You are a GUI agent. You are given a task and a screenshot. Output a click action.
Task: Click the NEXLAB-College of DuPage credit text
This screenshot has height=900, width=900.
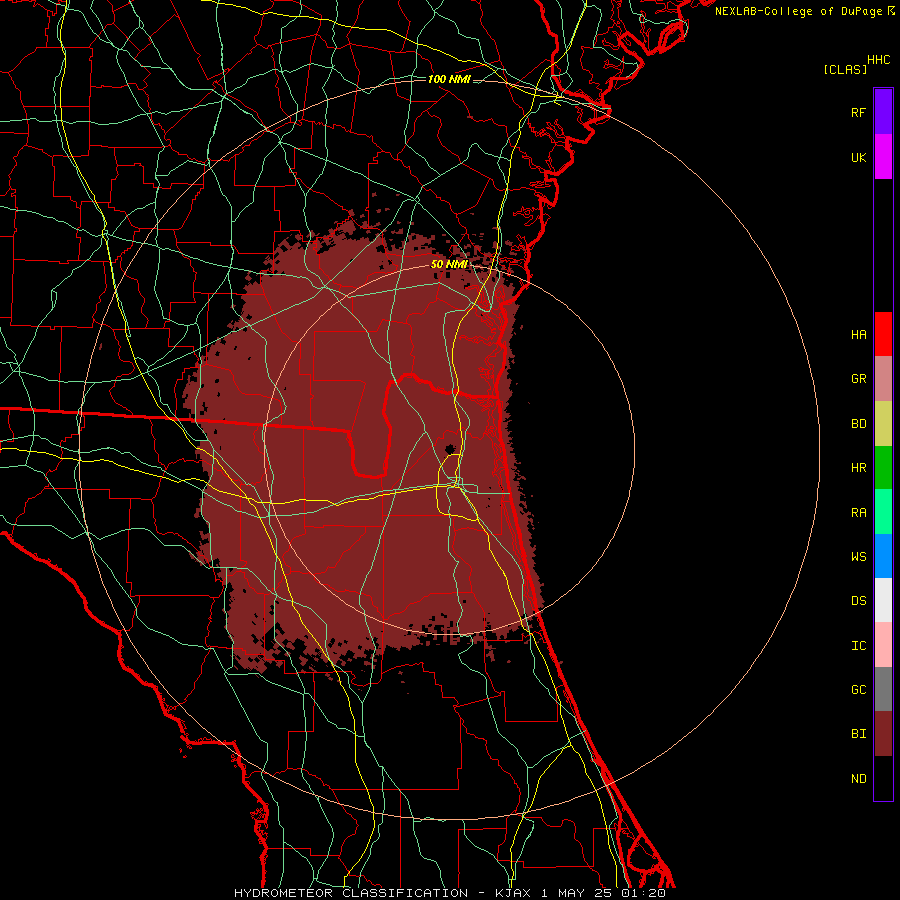805,11
